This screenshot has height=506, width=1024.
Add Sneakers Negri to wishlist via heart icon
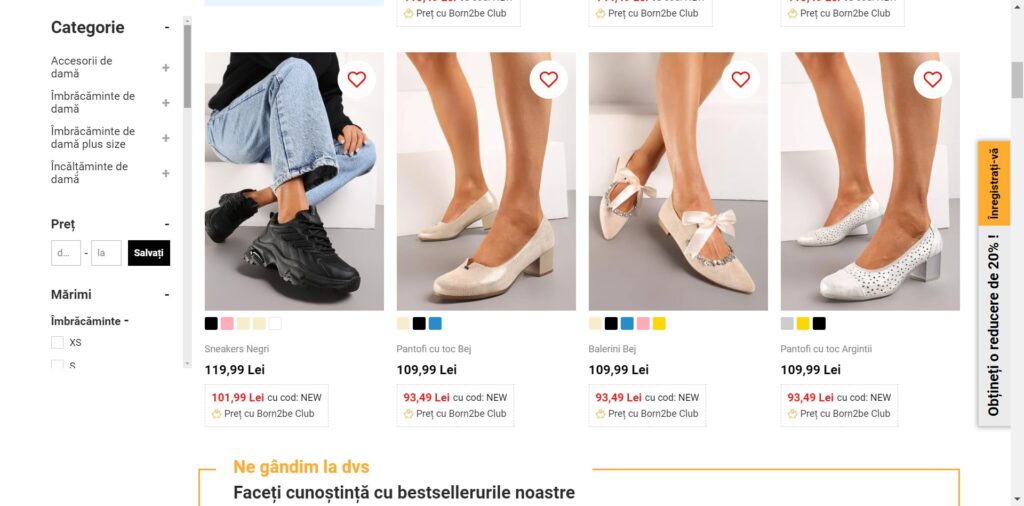click(x=357, y=79)
